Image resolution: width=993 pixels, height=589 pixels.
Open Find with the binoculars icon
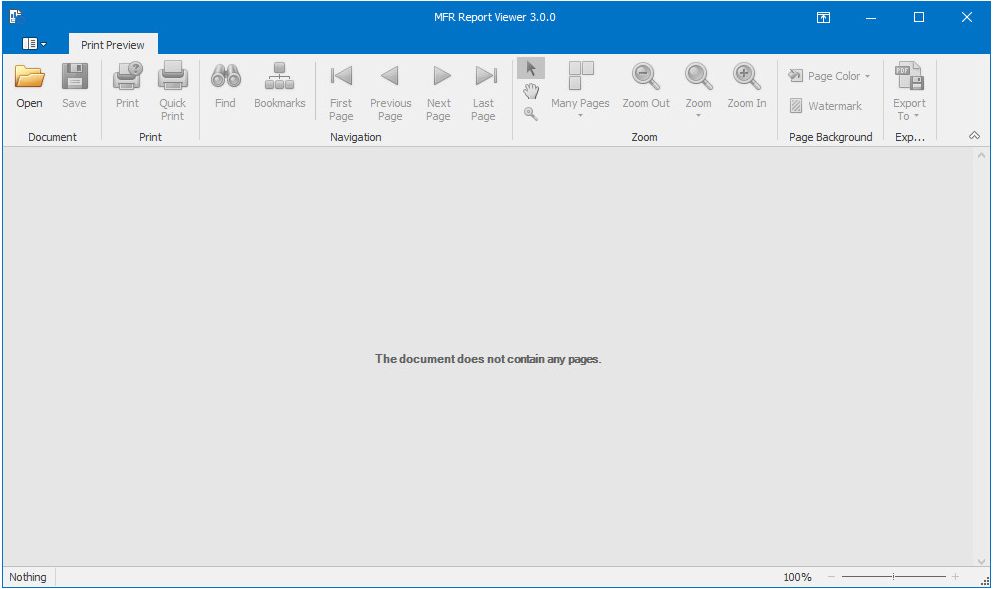pos(225,86)
